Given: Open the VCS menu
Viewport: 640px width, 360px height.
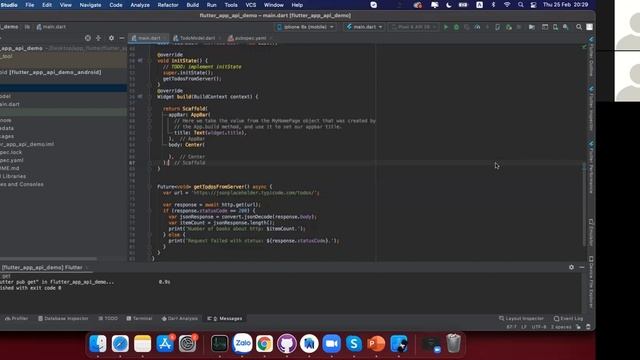Looking at the screenshot, I should coord(251,5).
